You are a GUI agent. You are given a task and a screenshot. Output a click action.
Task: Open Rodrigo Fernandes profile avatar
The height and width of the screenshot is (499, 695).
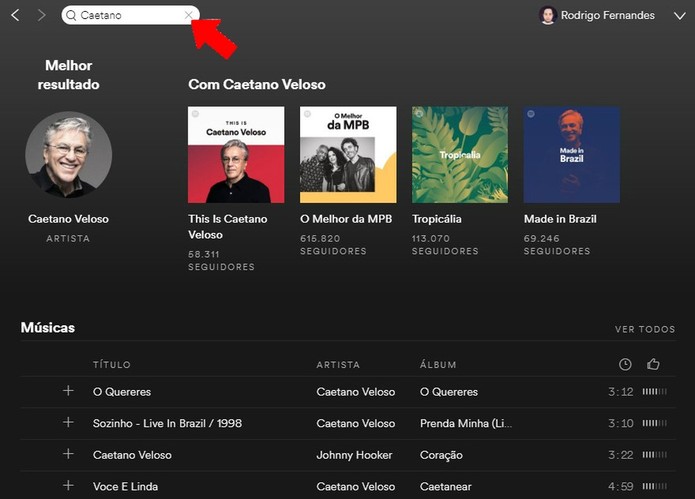(x=548, y=15)
